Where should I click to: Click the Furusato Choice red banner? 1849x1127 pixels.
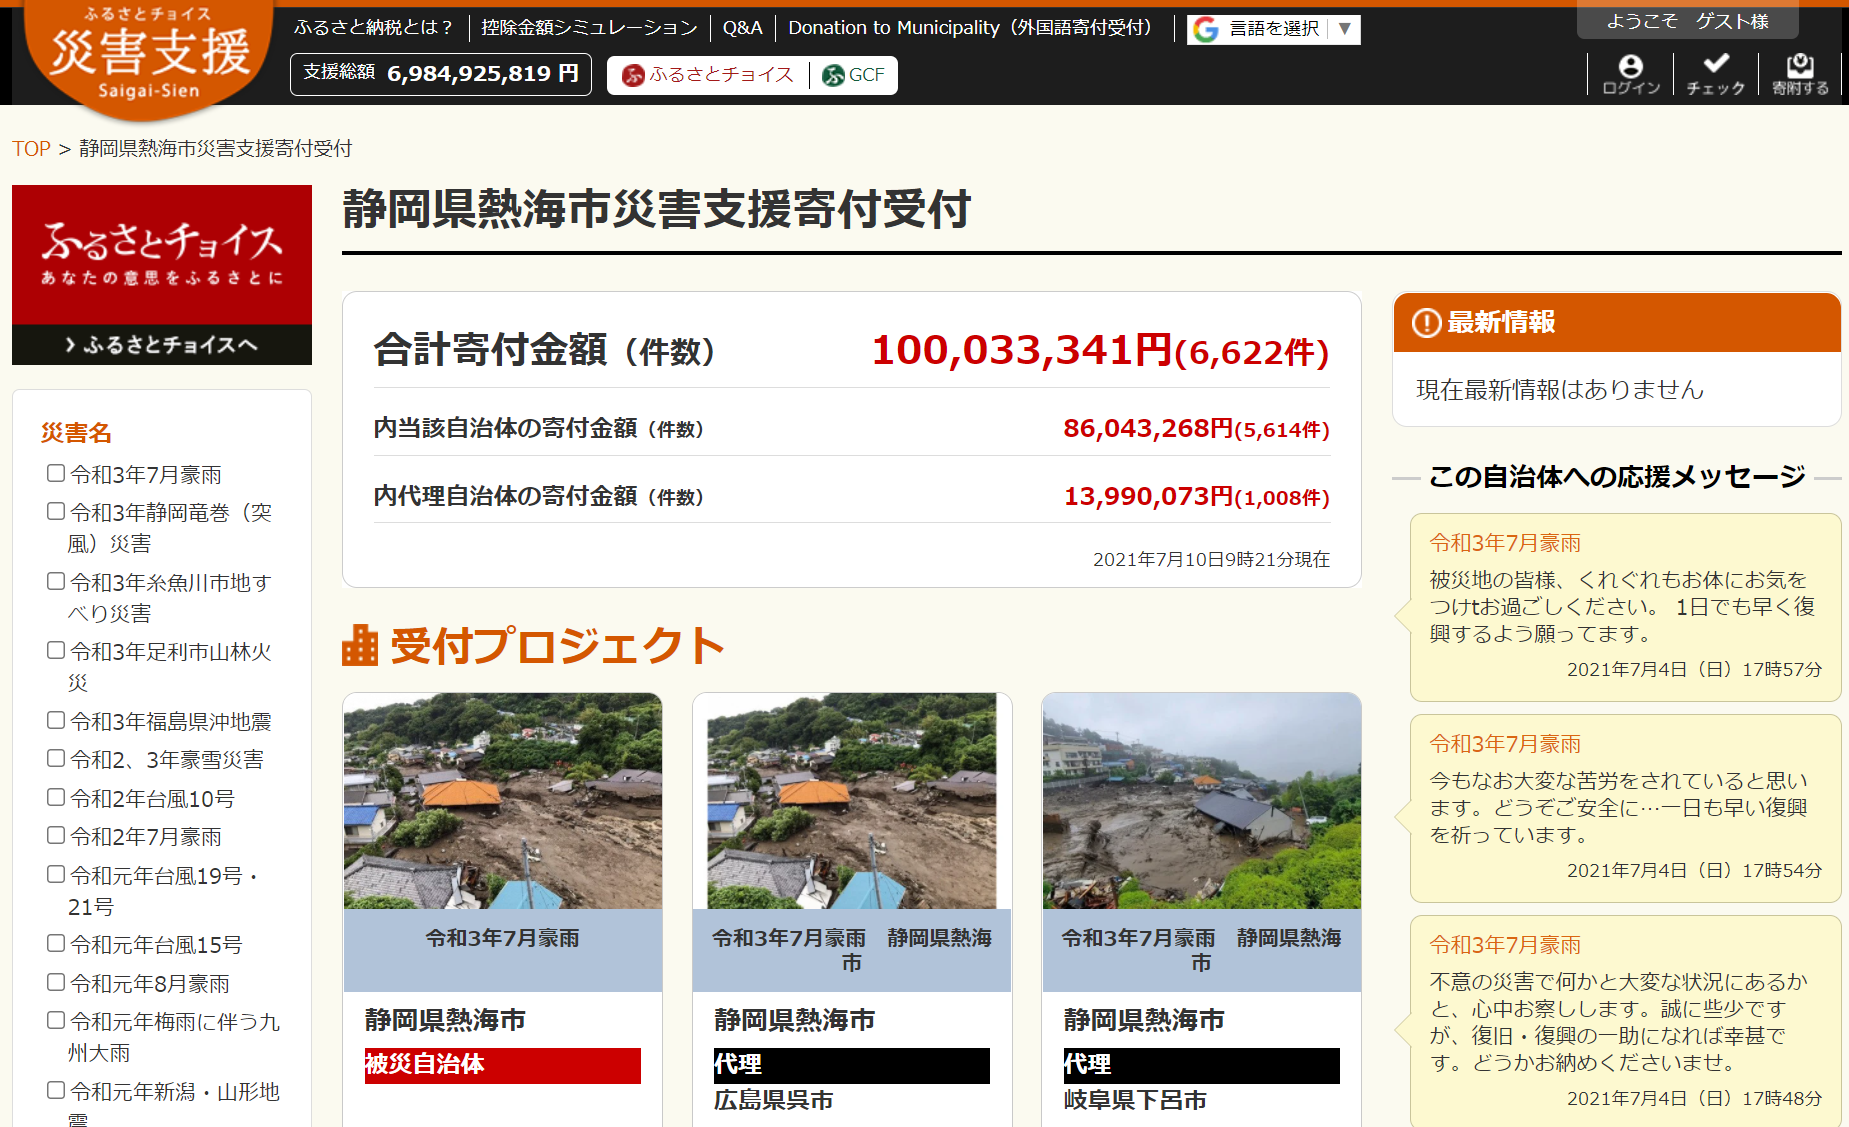pos(162,255)
